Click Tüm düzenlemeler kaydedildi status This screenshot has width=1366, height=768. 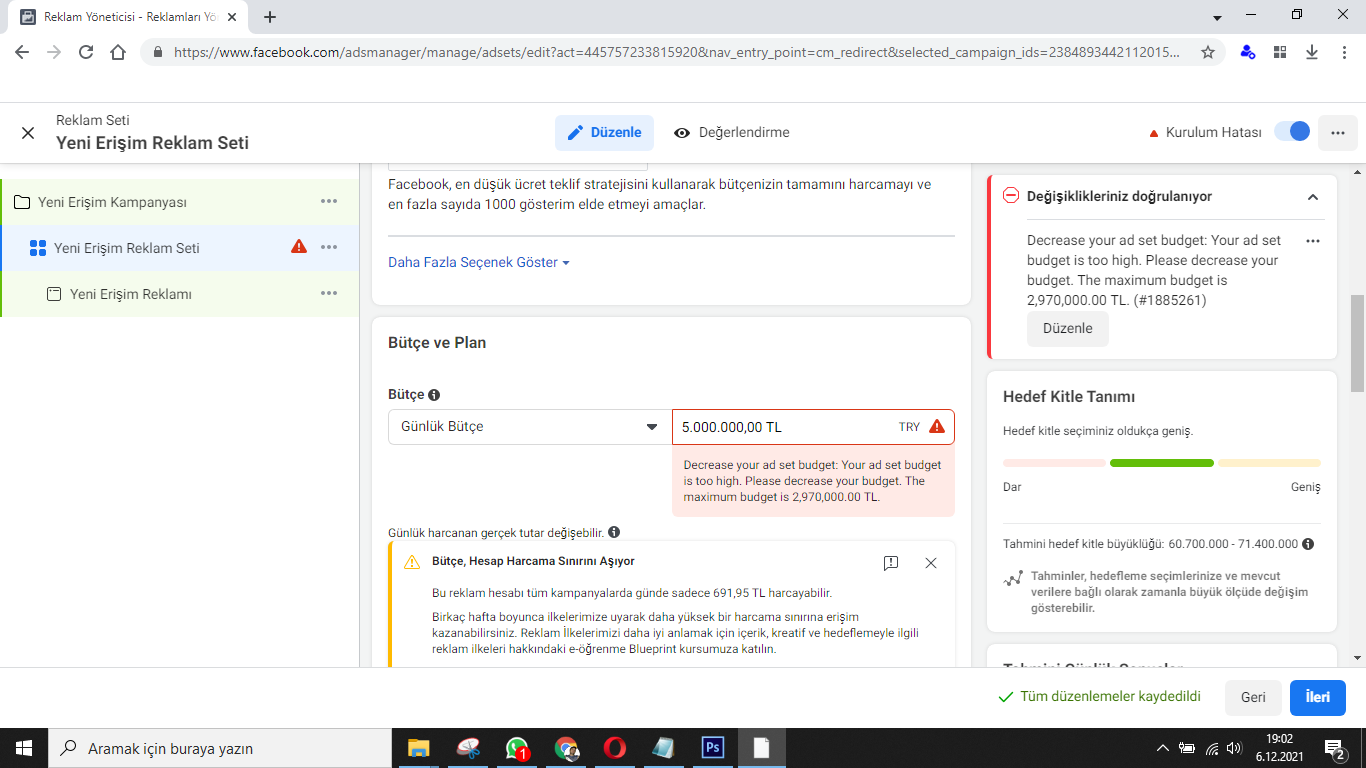click(x=1100, y=697)
